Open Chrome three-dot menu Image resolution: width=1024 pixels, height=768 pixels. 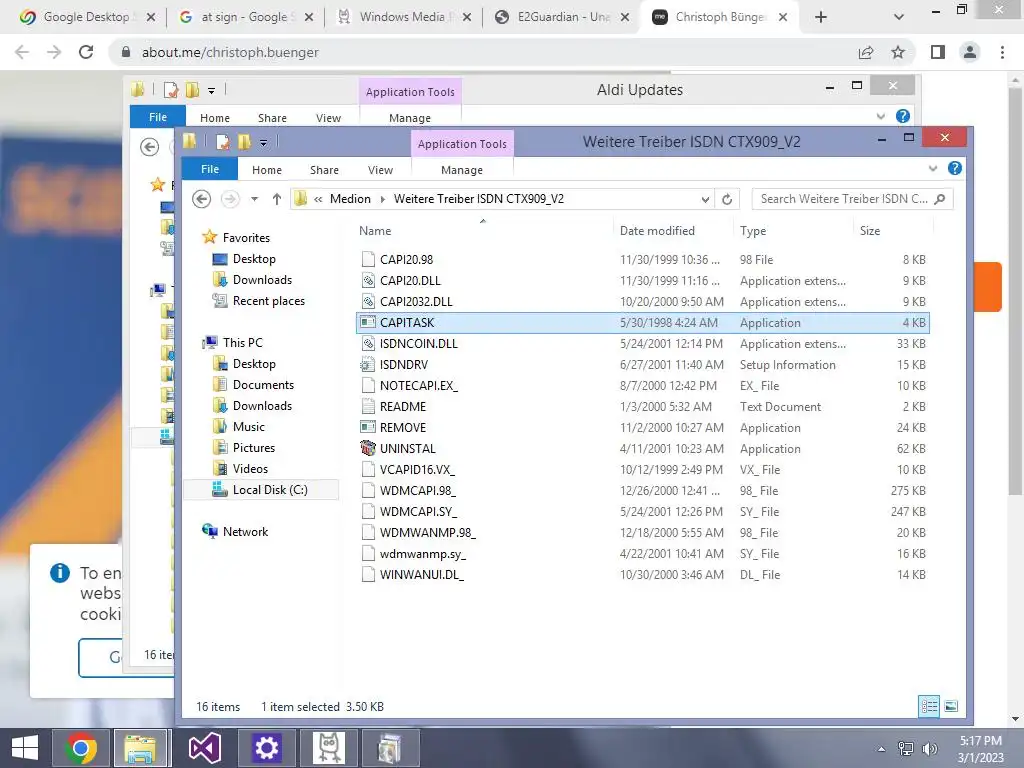[1002, 52]
